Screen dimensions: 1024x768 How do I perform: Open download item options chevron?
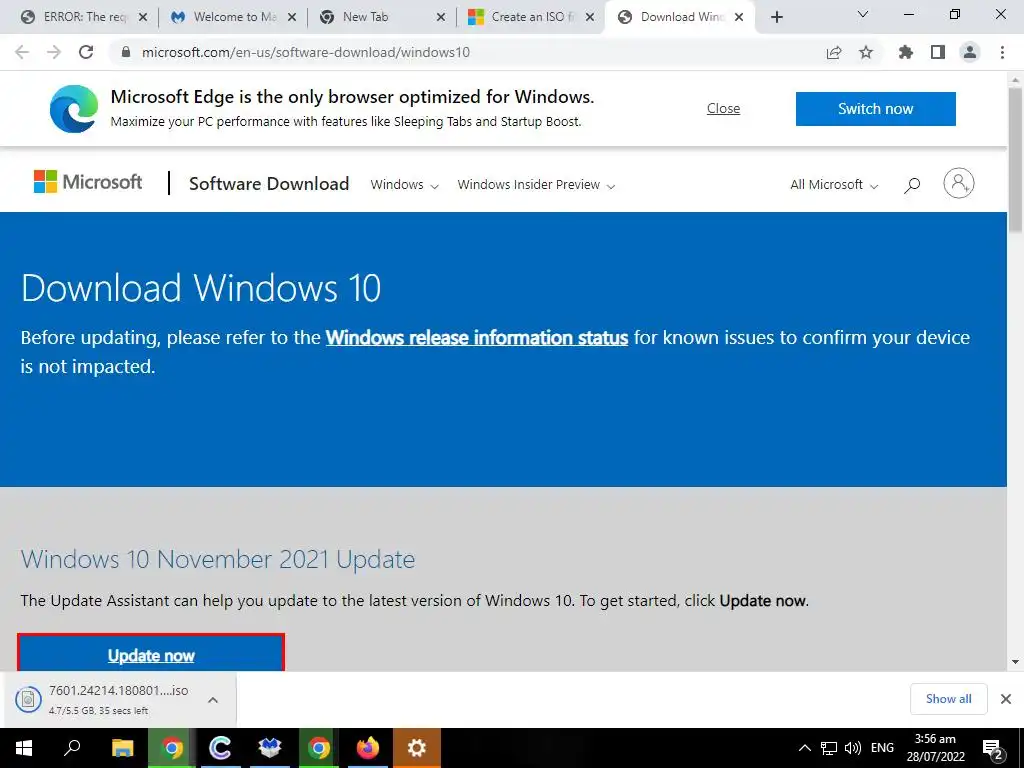click(213, 700)
